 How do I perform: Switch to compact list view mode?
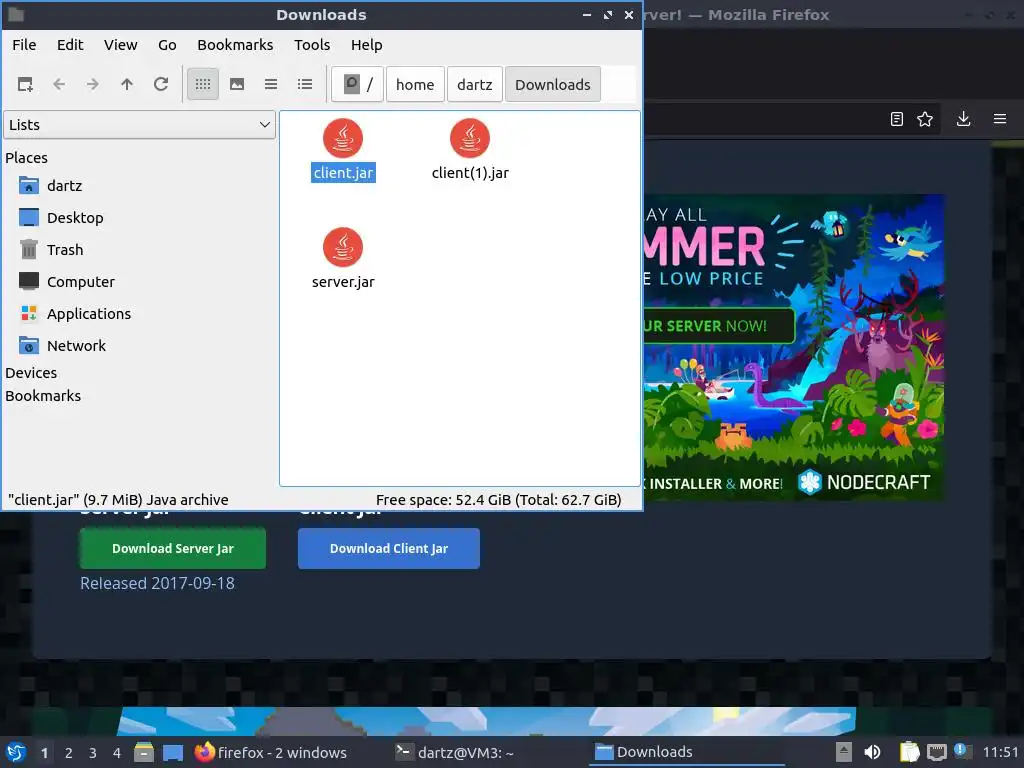click(x=271, y=84)
